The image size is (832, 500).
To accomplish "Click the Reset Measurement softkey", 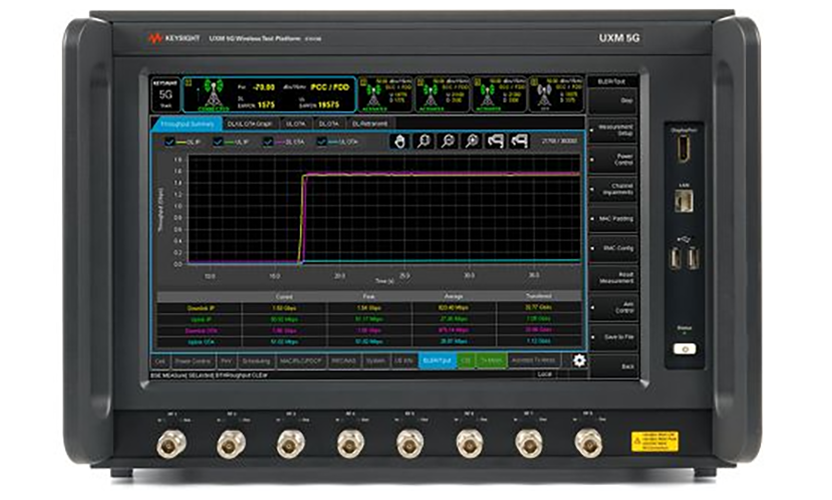I will tap(613, 278).
